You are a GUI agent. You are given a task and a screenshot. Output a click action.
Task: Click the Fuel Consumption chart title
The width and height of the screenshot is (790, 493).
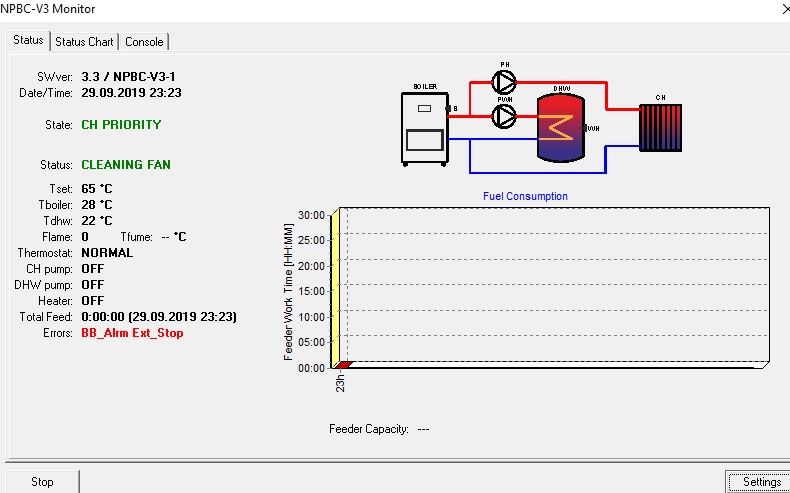(525, 197)
